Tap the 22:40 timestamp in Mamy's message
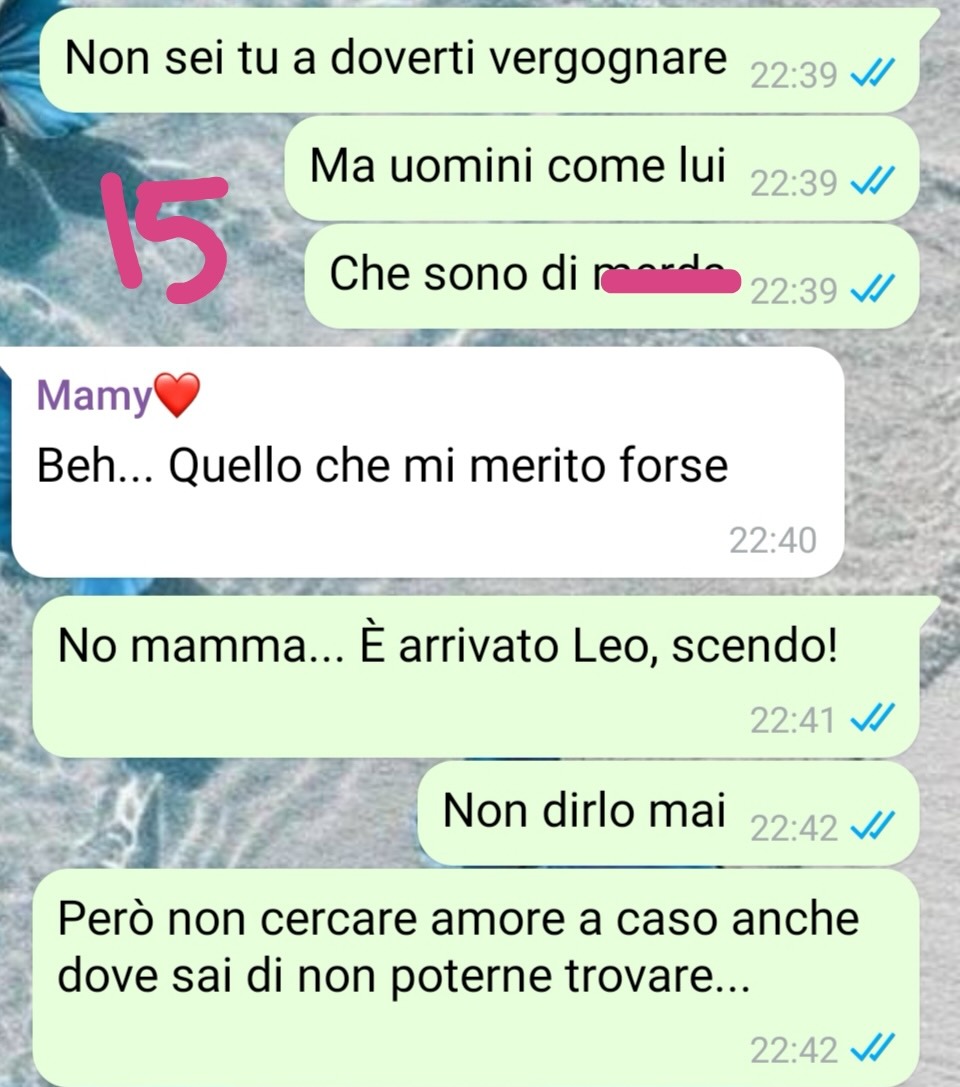 click(x=772, y=541)
